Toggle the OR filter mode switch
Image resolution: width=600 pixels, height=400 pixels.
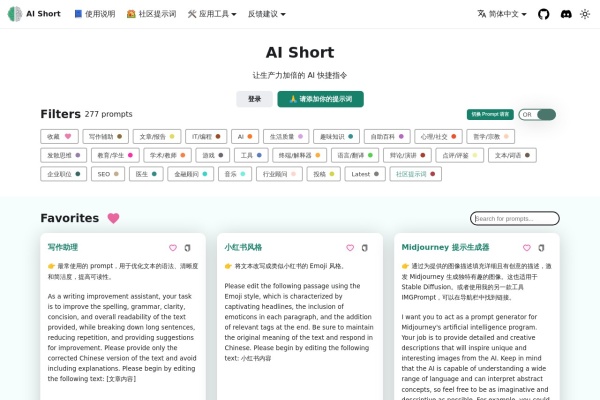pyautogui.click(x=537, y=114)
